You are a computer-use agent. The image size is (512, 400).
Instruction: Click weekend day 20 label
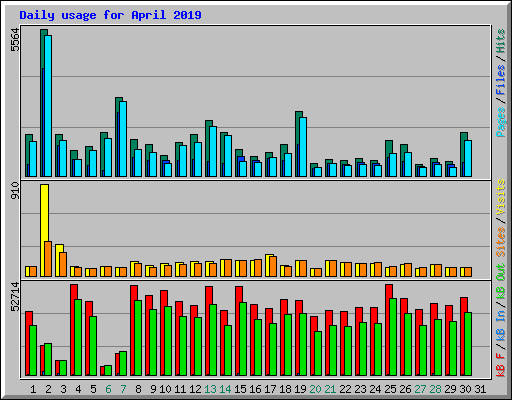pyautogui.click(x=315, y=389)
